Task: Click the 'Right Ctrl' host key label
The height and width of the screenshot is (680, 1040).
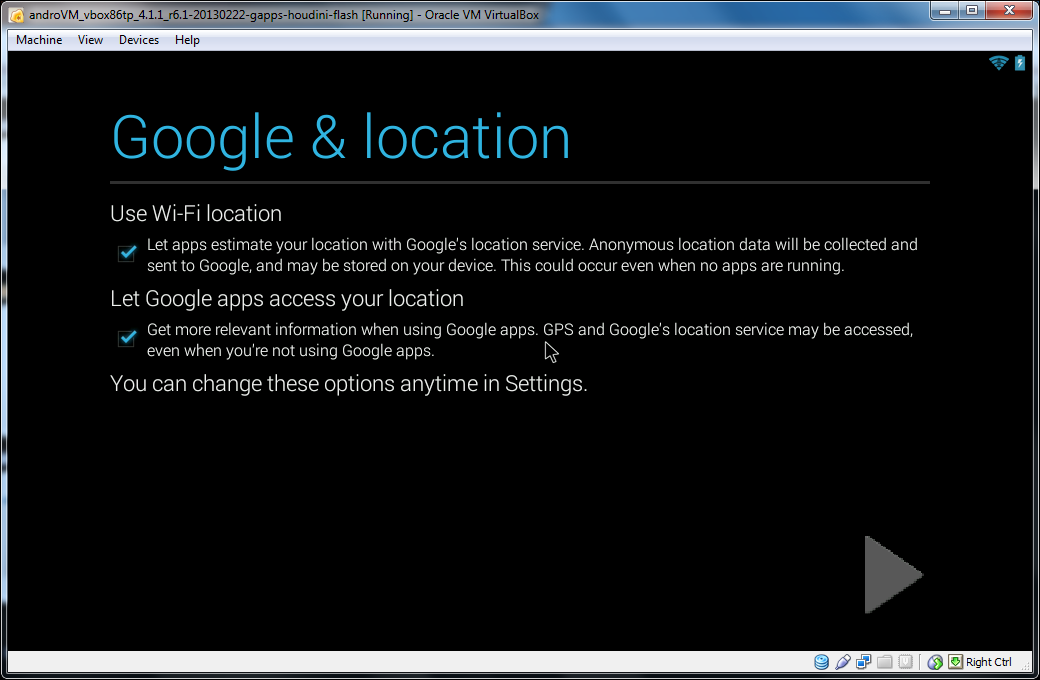Action: tap(988, 662)
